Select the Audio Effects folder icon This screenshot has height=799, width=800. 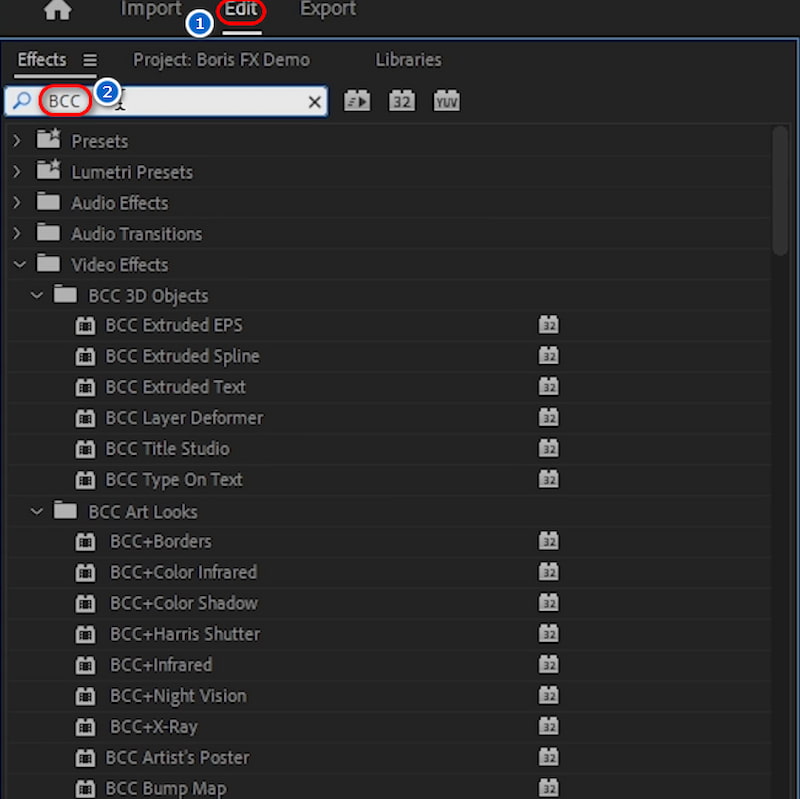pyautogui.click(x=48, y=202)
